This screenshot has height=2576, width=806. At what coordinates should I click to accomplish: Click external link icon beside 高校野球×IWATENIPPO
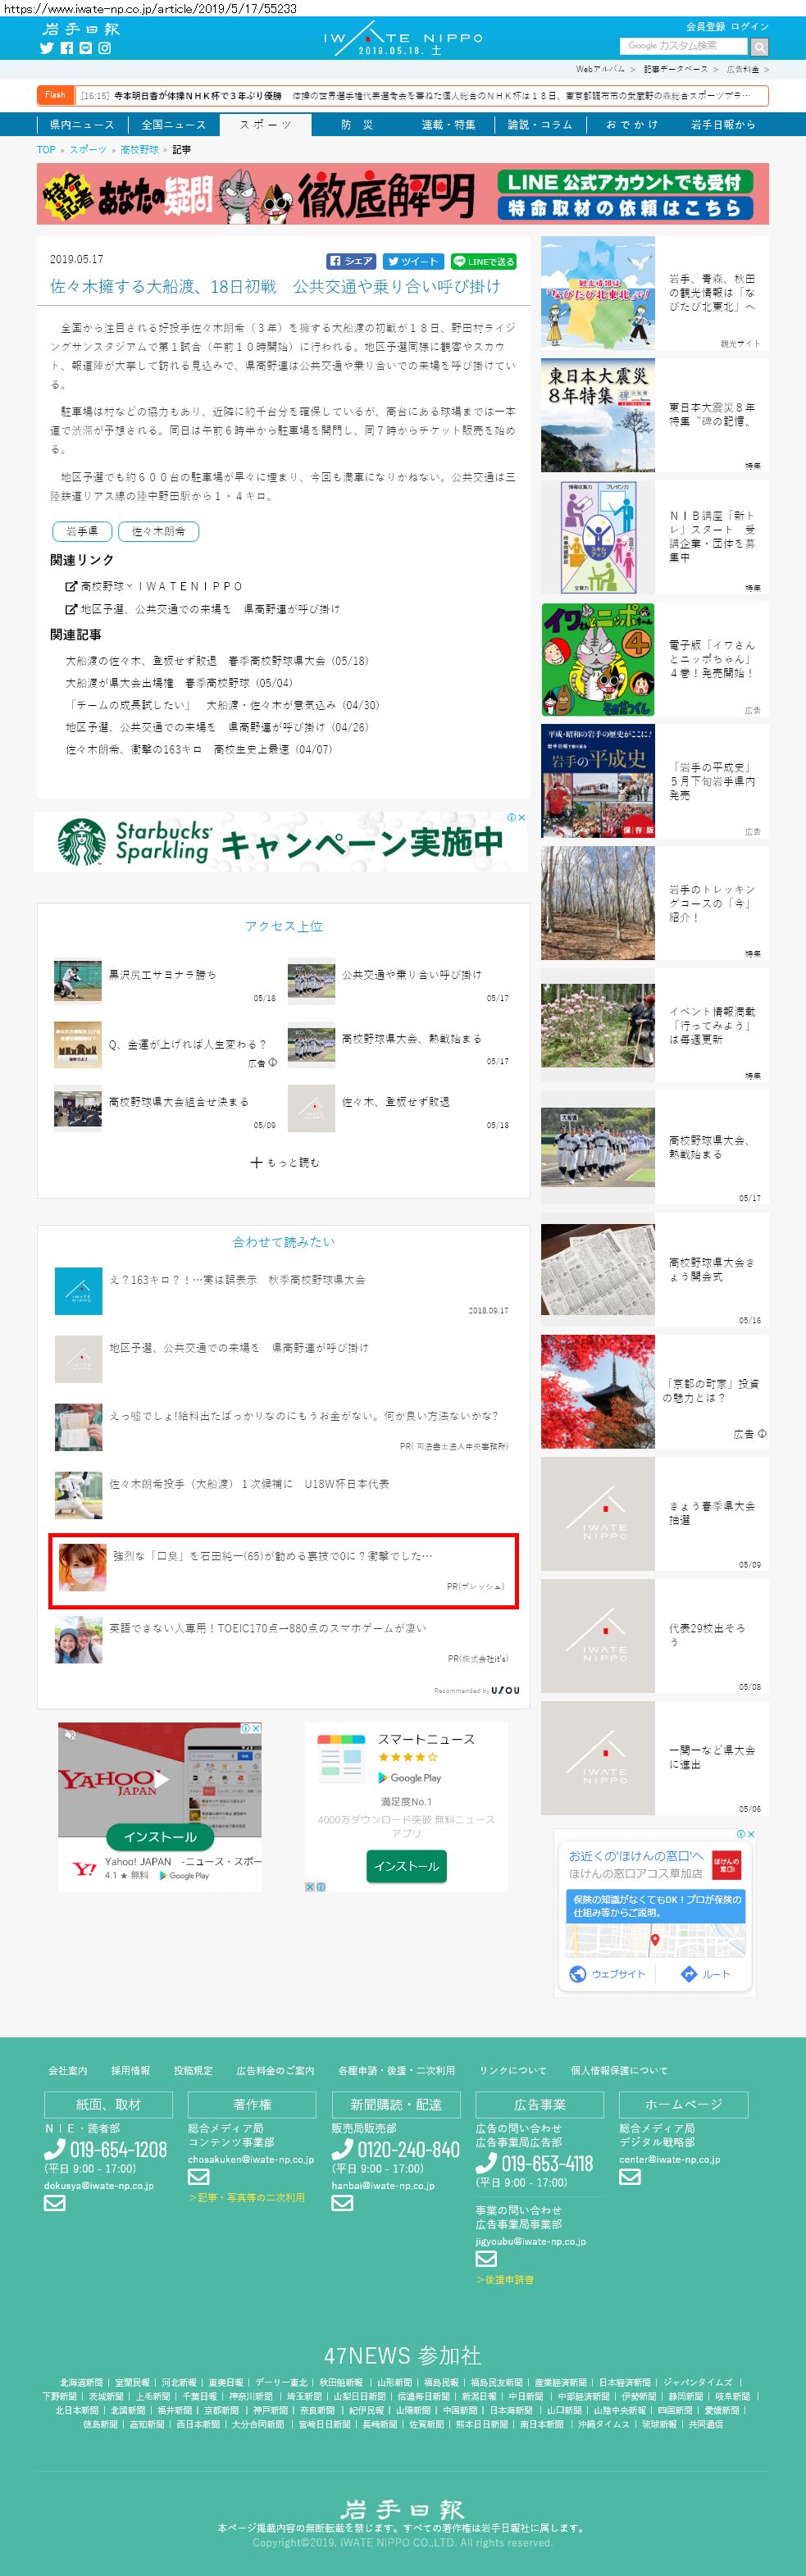coord(71,586)
